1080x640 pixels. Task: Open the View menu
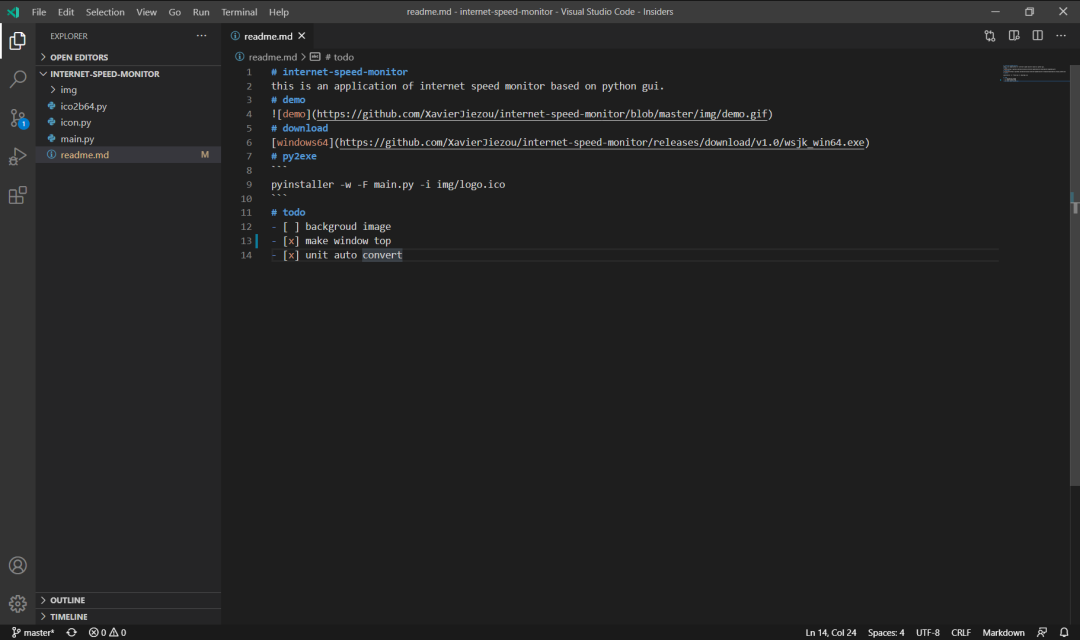click(146, 12)
